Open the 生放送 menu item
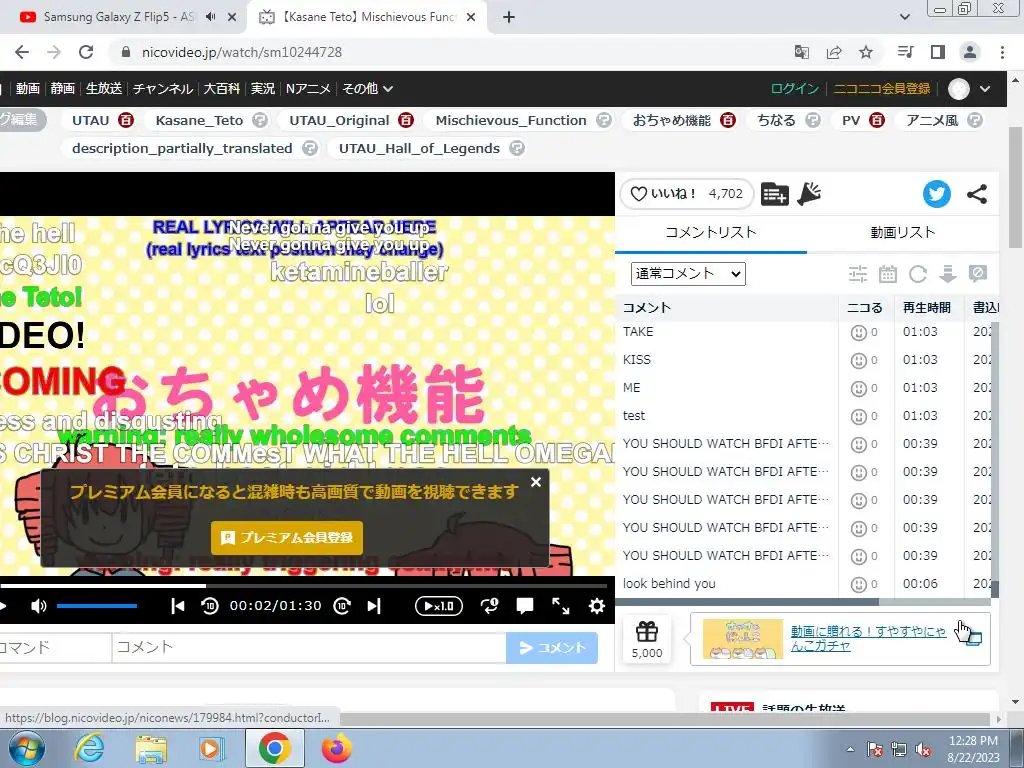This screenshot has width=1024, height=768. 104,89
